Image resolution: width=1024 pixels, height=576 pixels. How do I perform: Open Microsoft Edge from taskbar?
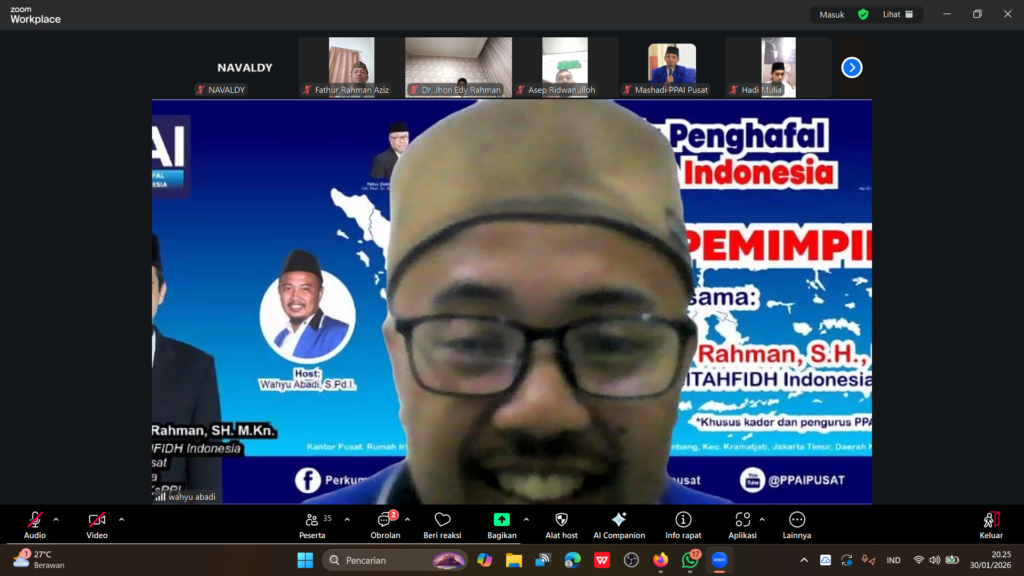click(573, 560)
